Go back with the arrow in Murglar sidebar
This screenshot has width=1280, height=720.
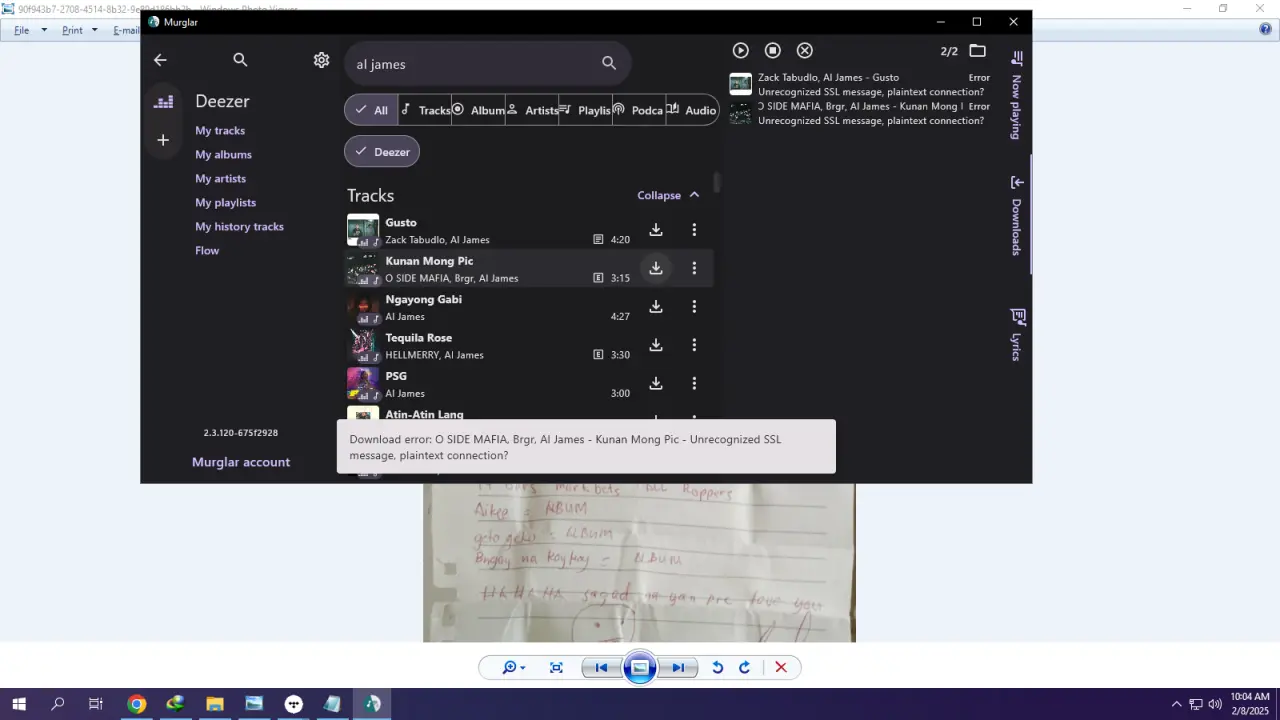click(x=160, y=60)
